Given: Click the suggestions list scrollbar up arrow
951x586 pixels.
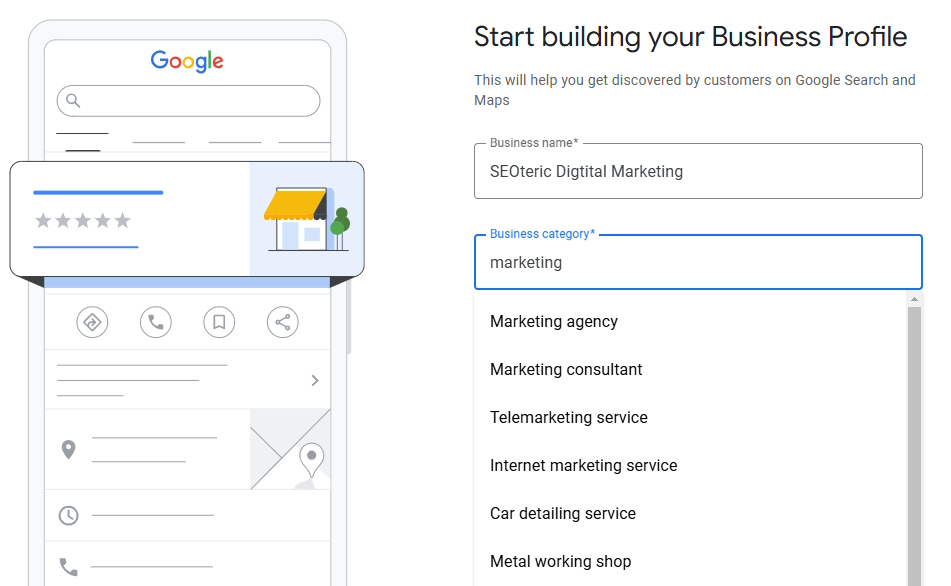Looking at the screenshot, I should point(914,299).
